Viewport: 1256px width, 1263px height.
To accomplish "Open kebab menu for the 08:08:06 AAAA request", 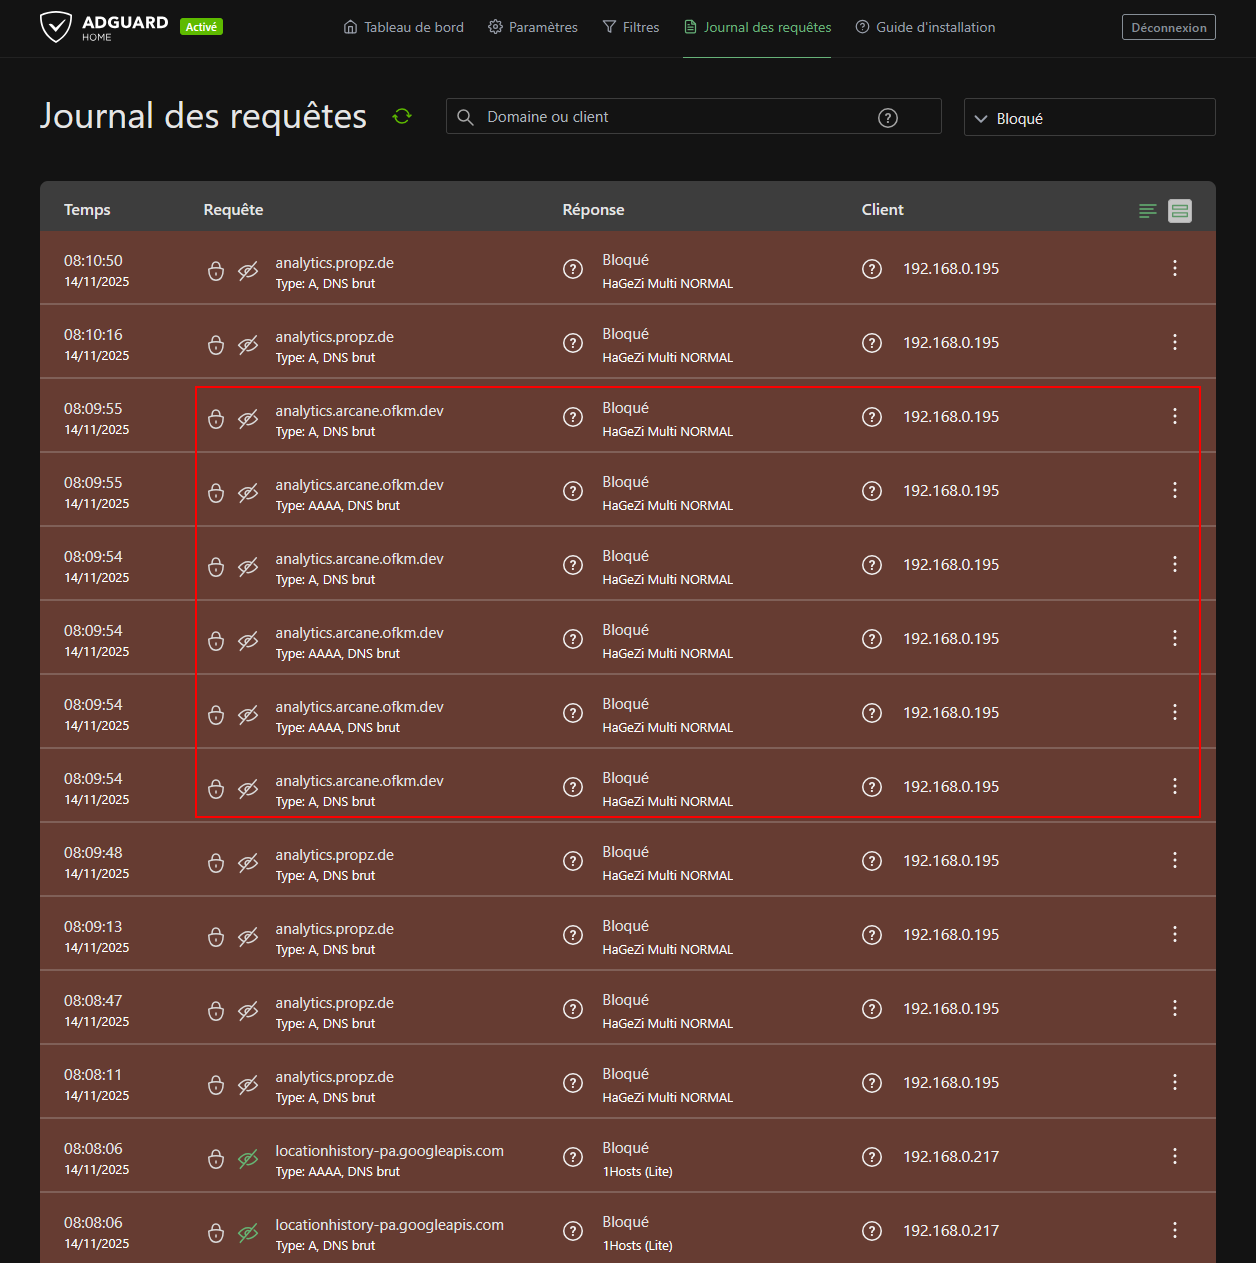I will click(x=1174, y=1156).
